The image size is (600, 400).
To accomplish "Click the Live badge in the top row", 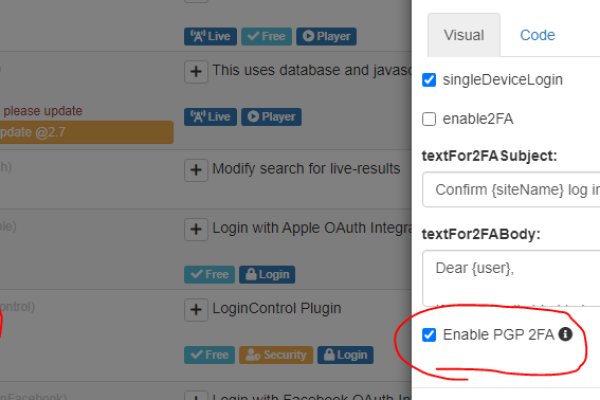I will point(209,36).
